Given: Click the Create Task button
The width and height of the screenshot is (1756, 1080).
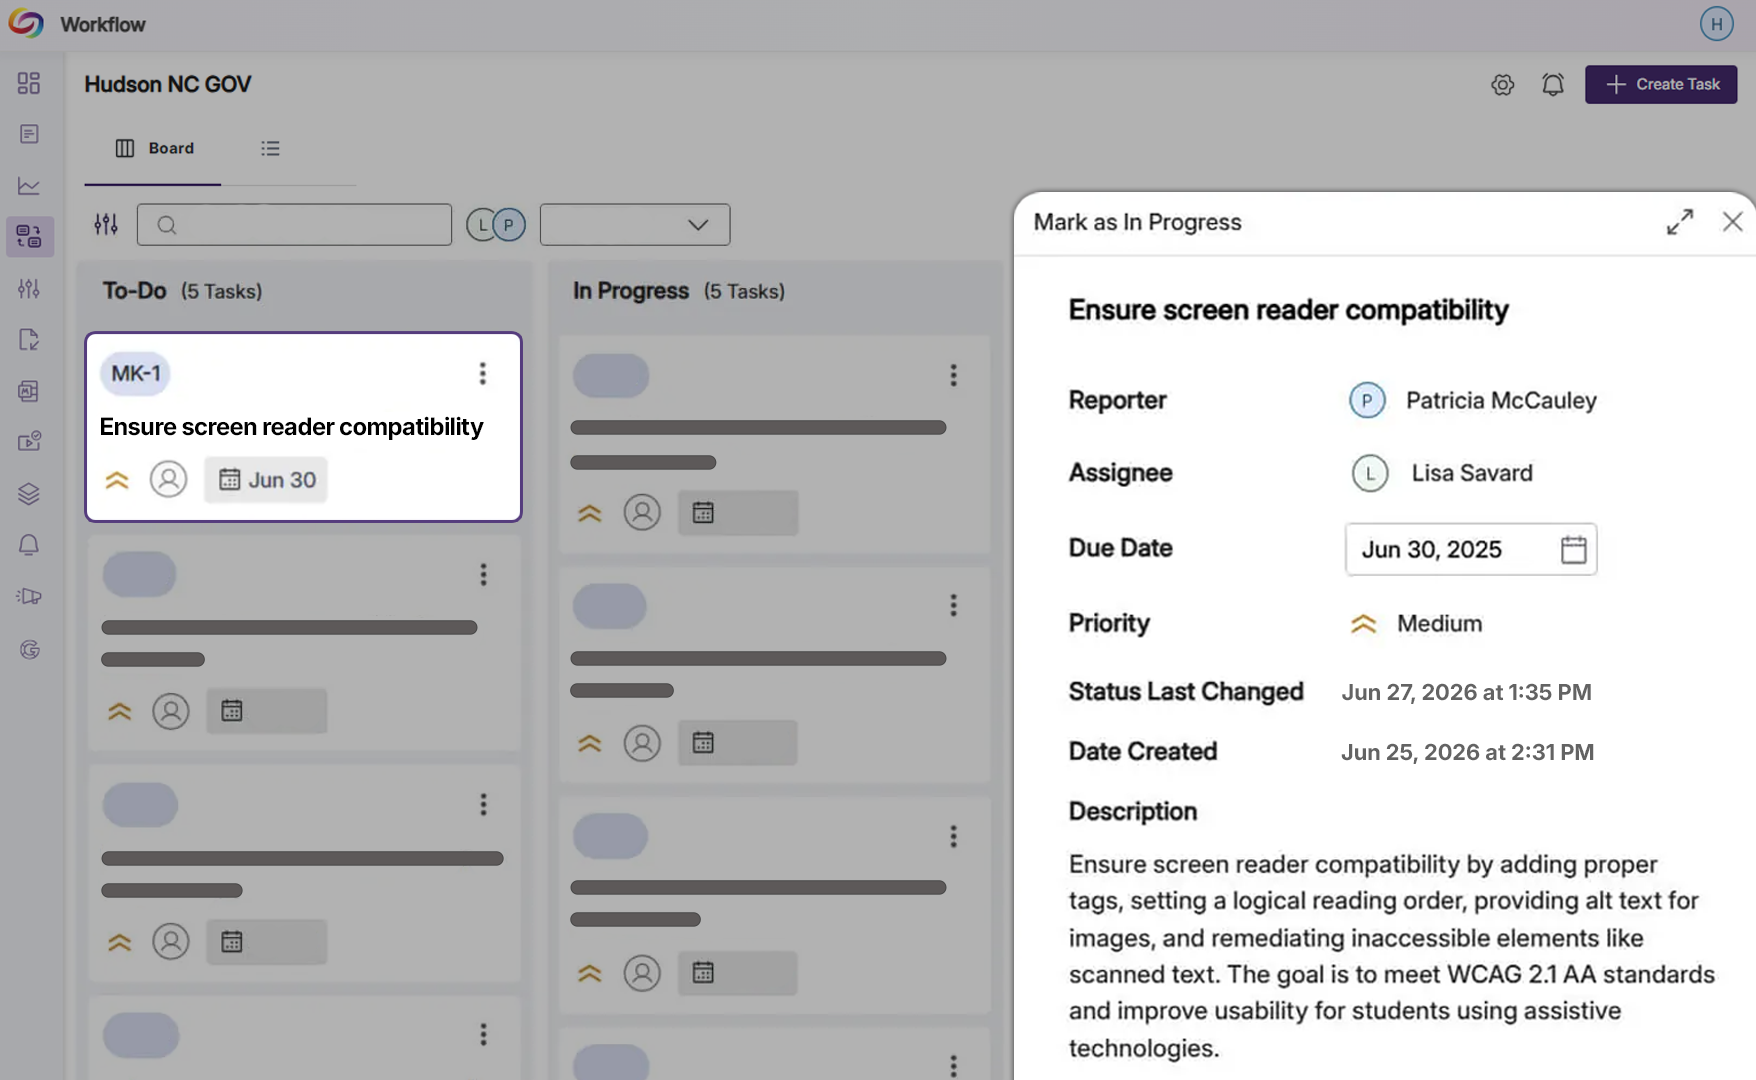Looking at the screenshot, I should 1661,84.
